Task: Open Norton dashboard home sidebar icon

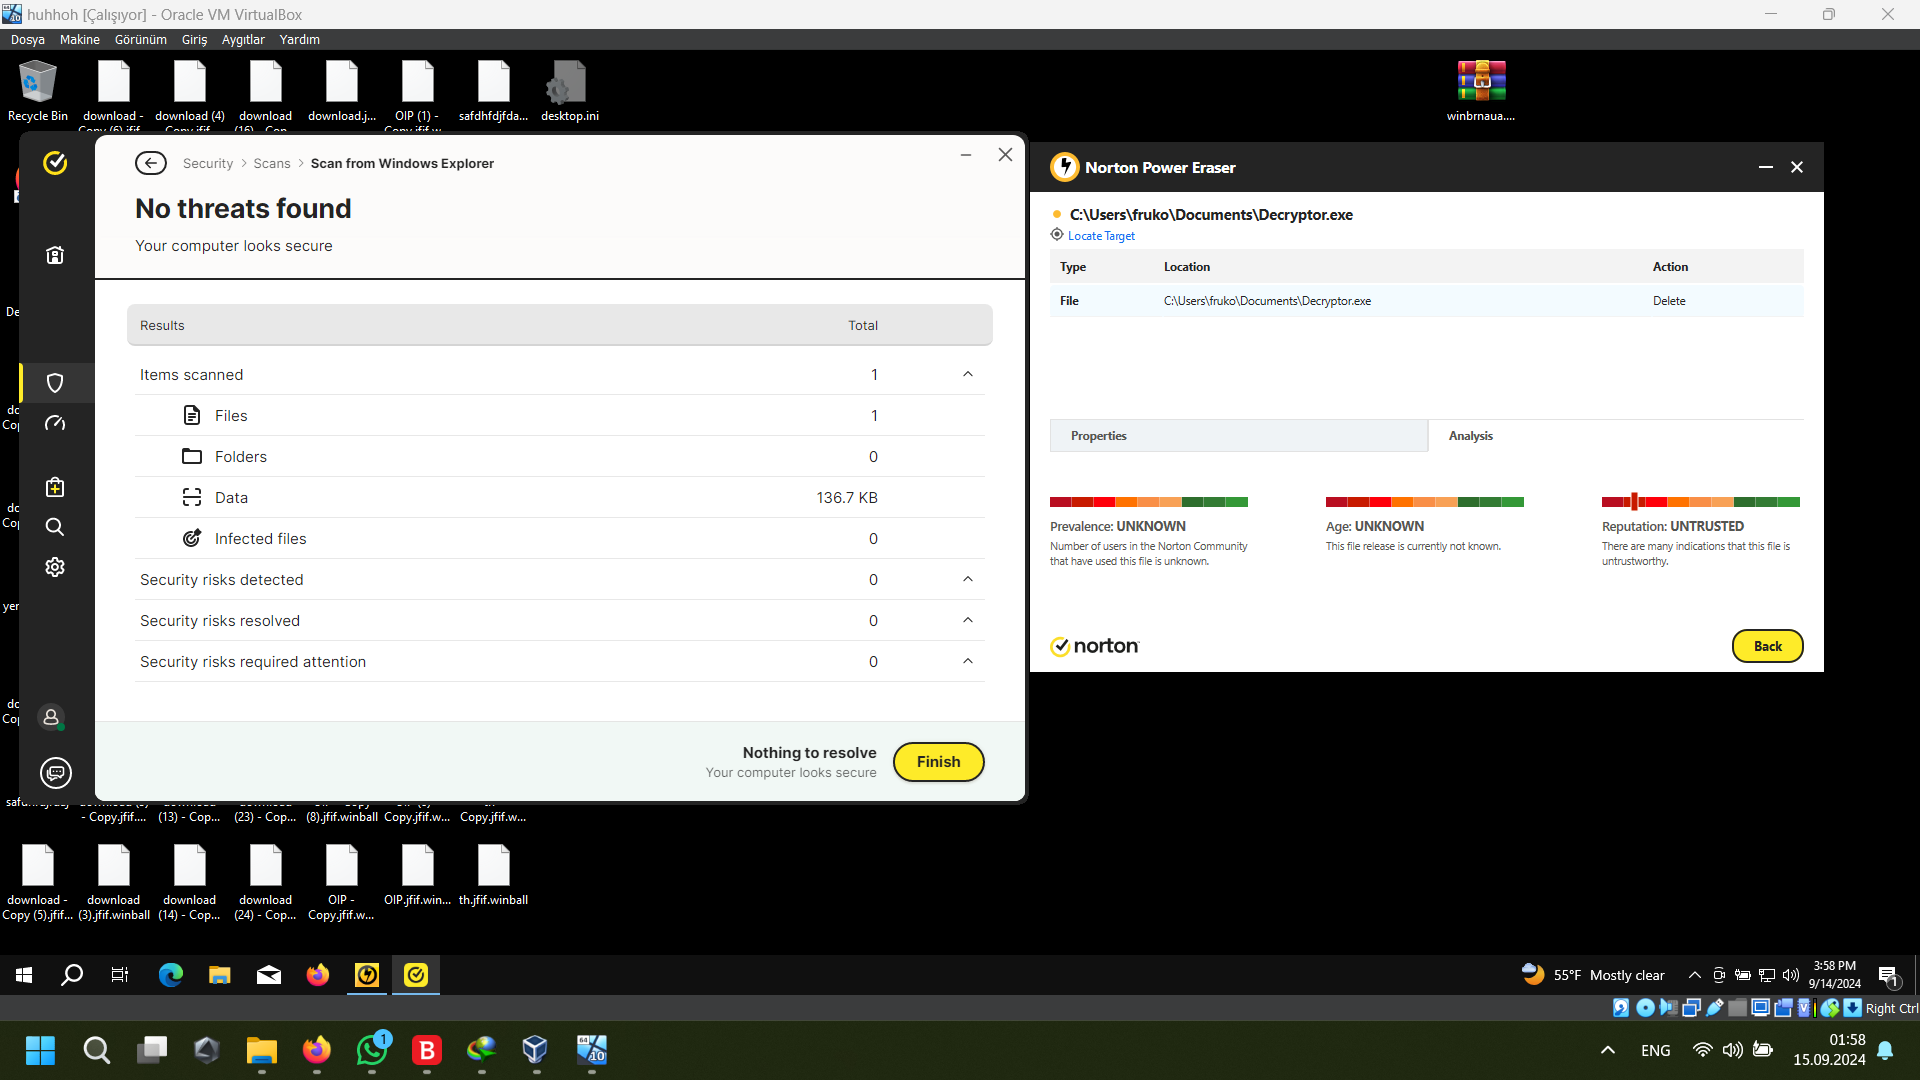Action: (55, 255)
